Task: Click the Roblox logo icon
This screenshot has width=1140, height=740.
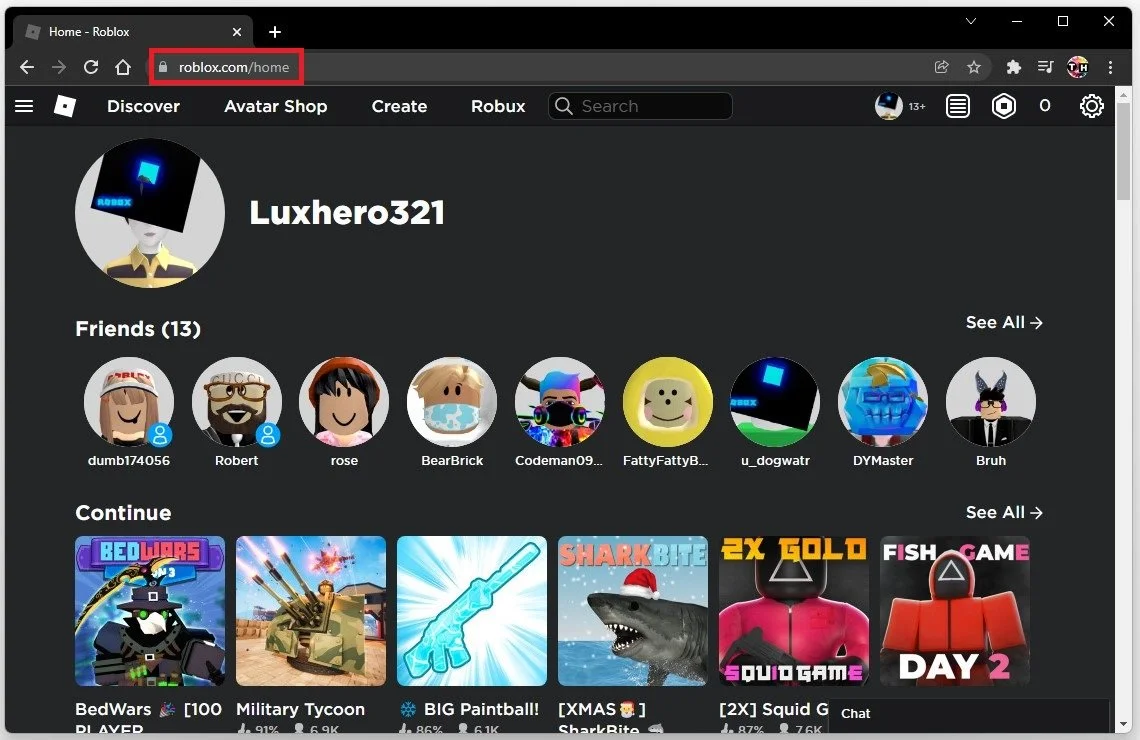Action: click(65, 106)
